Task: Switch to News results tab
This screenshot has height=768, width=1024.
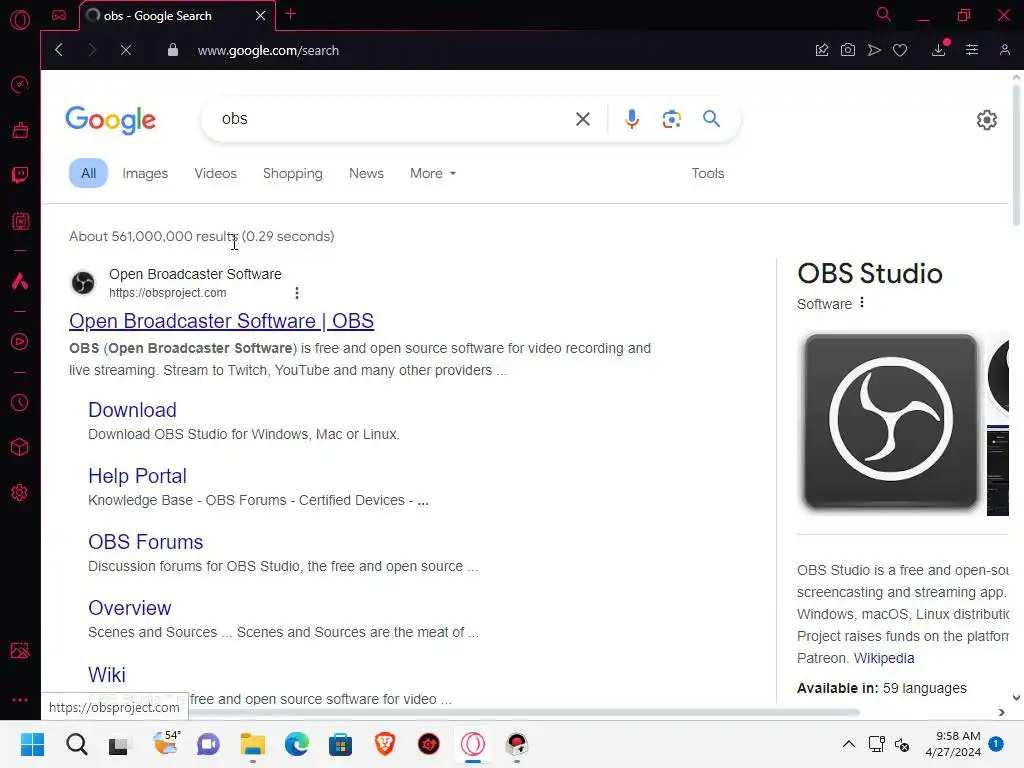Action: click(x=366, y=174)
